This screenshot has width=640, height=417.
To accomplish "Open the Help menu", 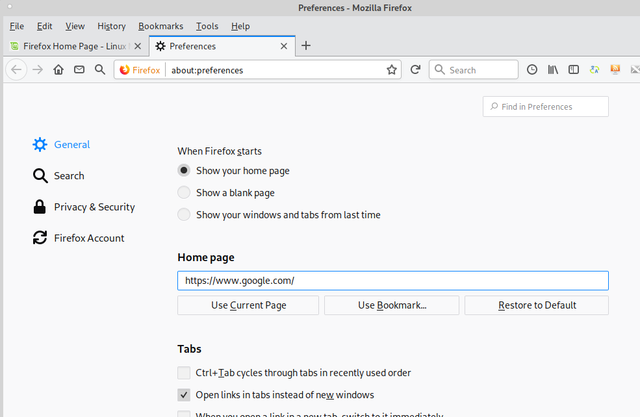I will (240, 26).
